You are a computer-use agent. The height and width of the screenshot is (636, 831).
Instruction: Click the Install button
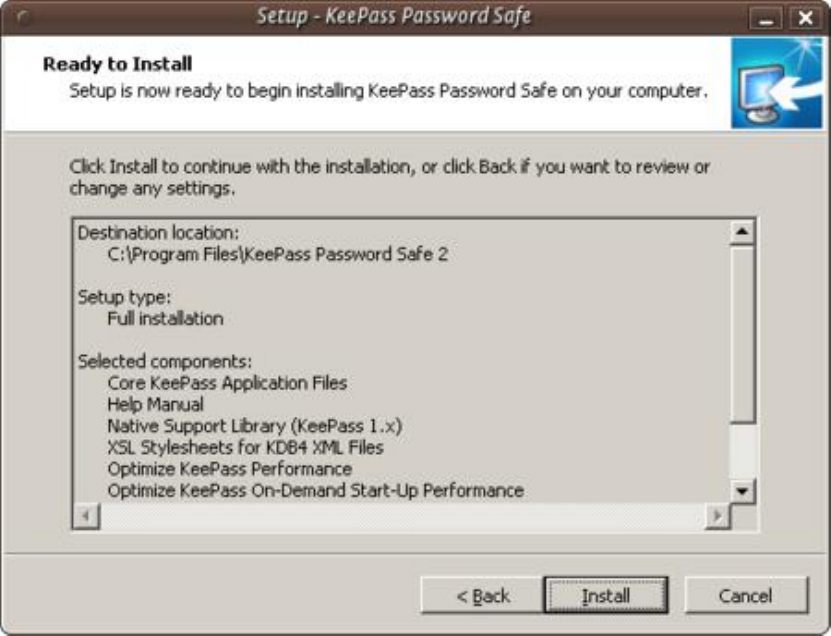click(x=605, y=596)
